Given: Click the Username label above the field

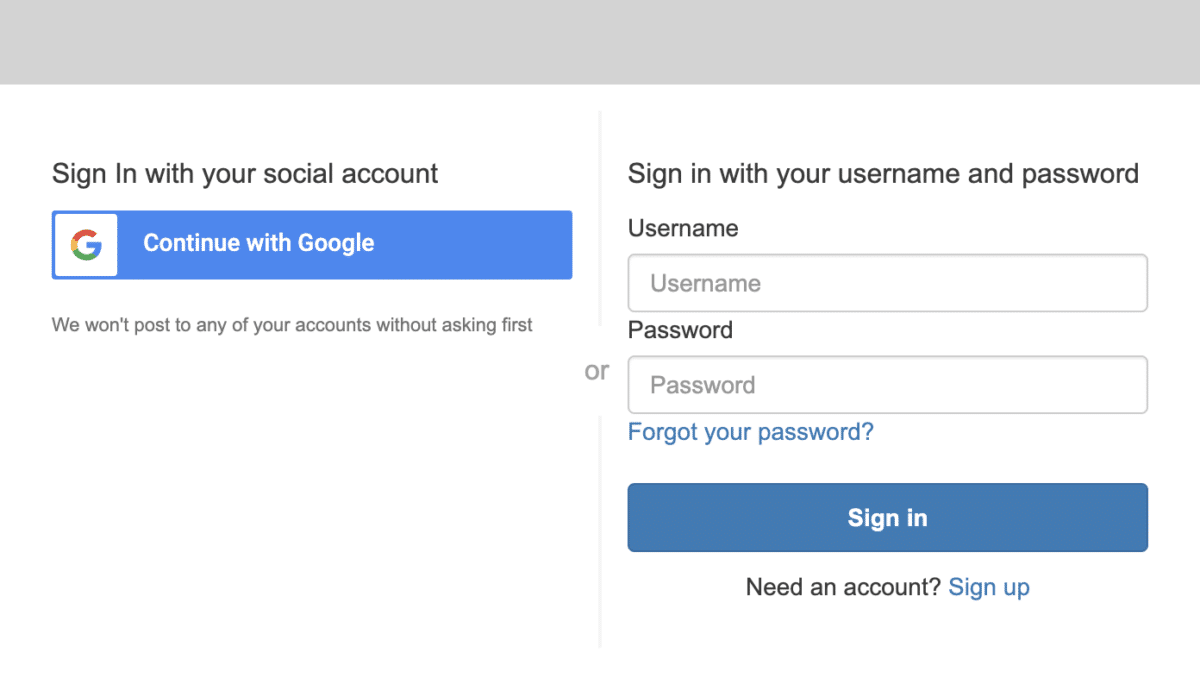Looking at the screenshot, I should click(683, 228).
